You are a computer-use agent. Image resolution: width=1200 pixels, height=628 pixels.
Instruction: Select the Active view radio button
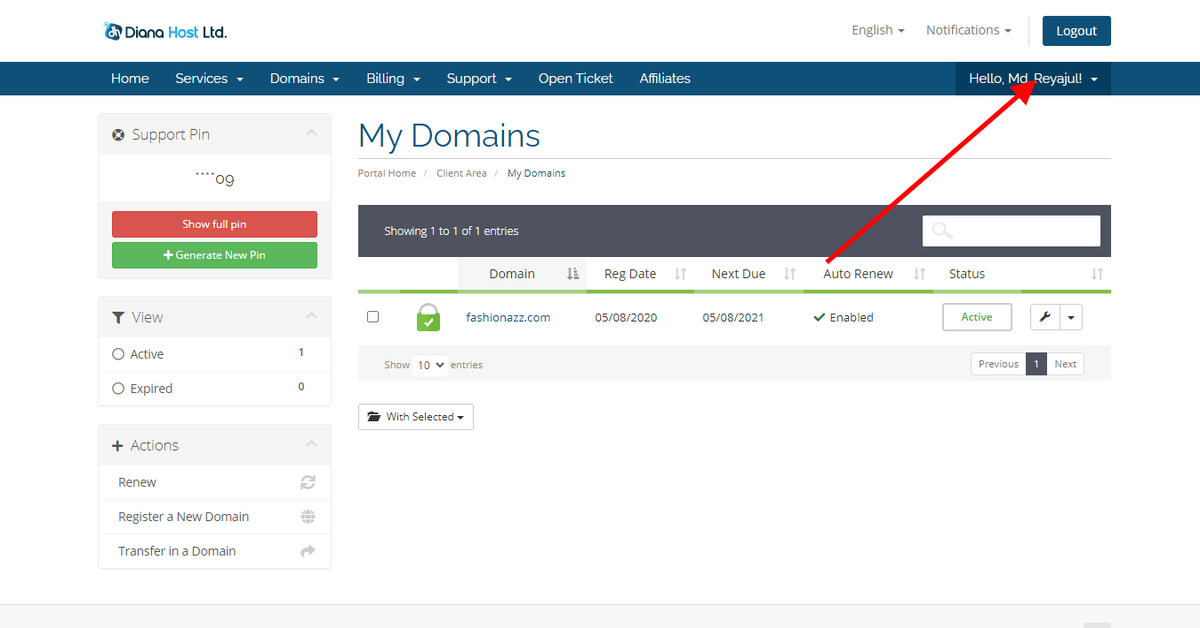tap(118, 354)
